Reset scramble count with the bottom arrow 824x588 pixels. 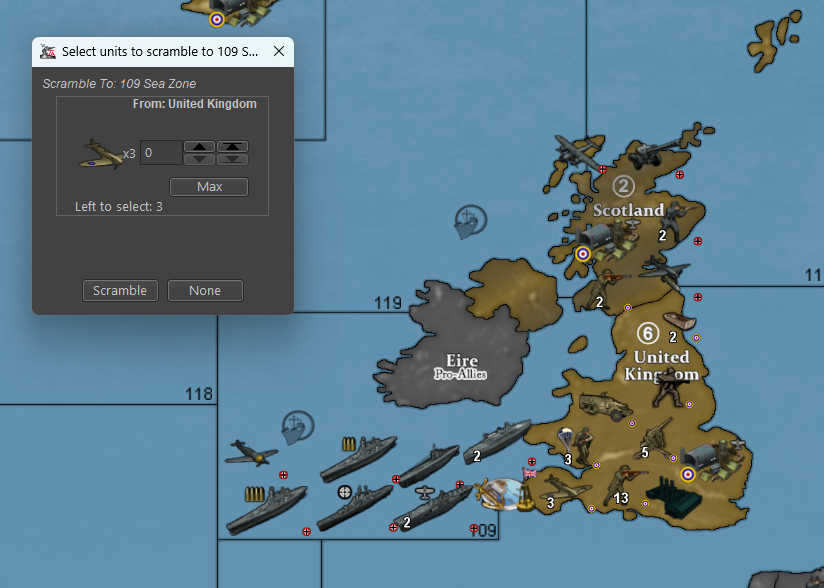(232, 159)
